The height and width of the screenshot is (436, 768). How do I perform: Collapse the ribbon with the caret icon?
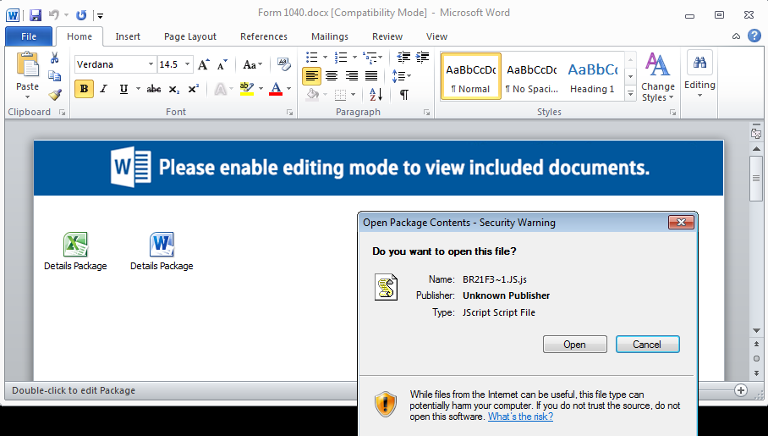[736, 36]
